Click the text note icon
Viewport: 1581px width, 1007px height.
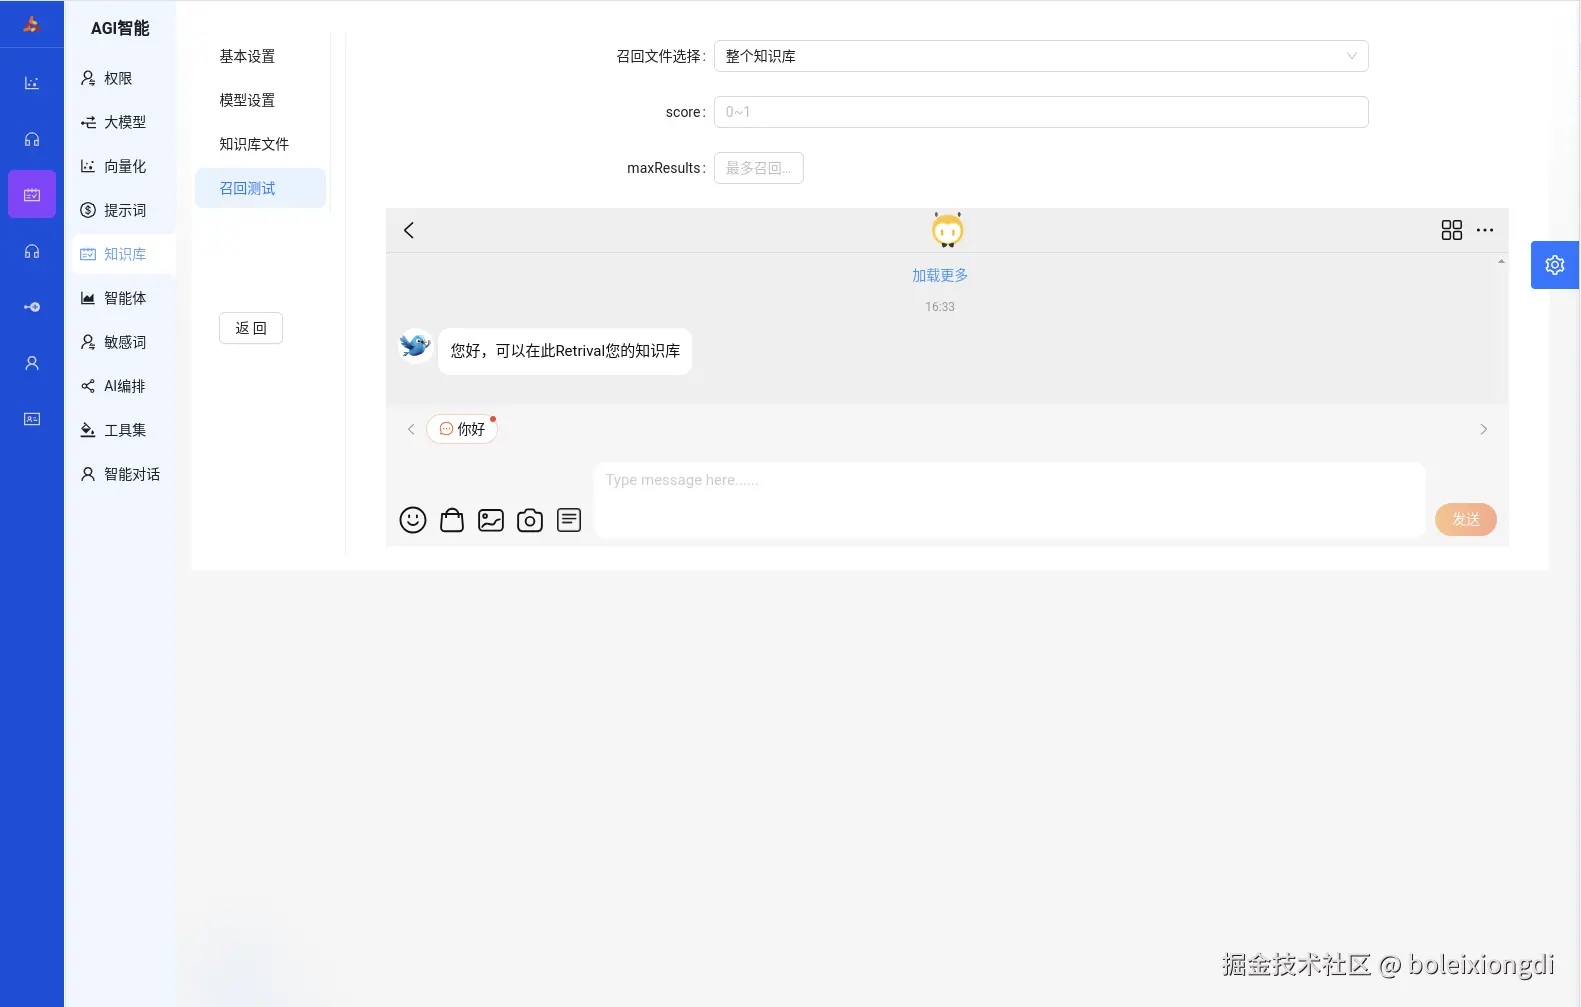(569, 520)
